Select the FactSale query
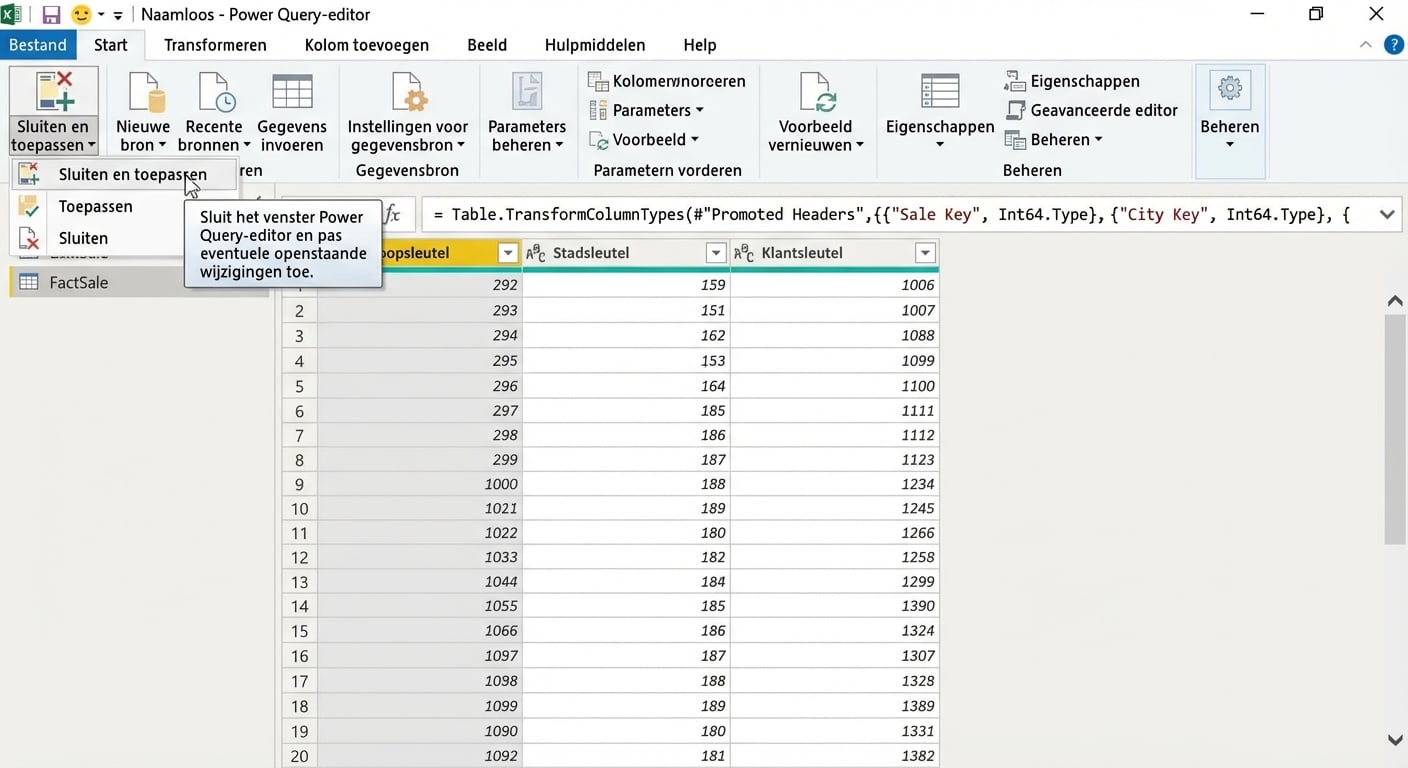 (x=78, y=282)
